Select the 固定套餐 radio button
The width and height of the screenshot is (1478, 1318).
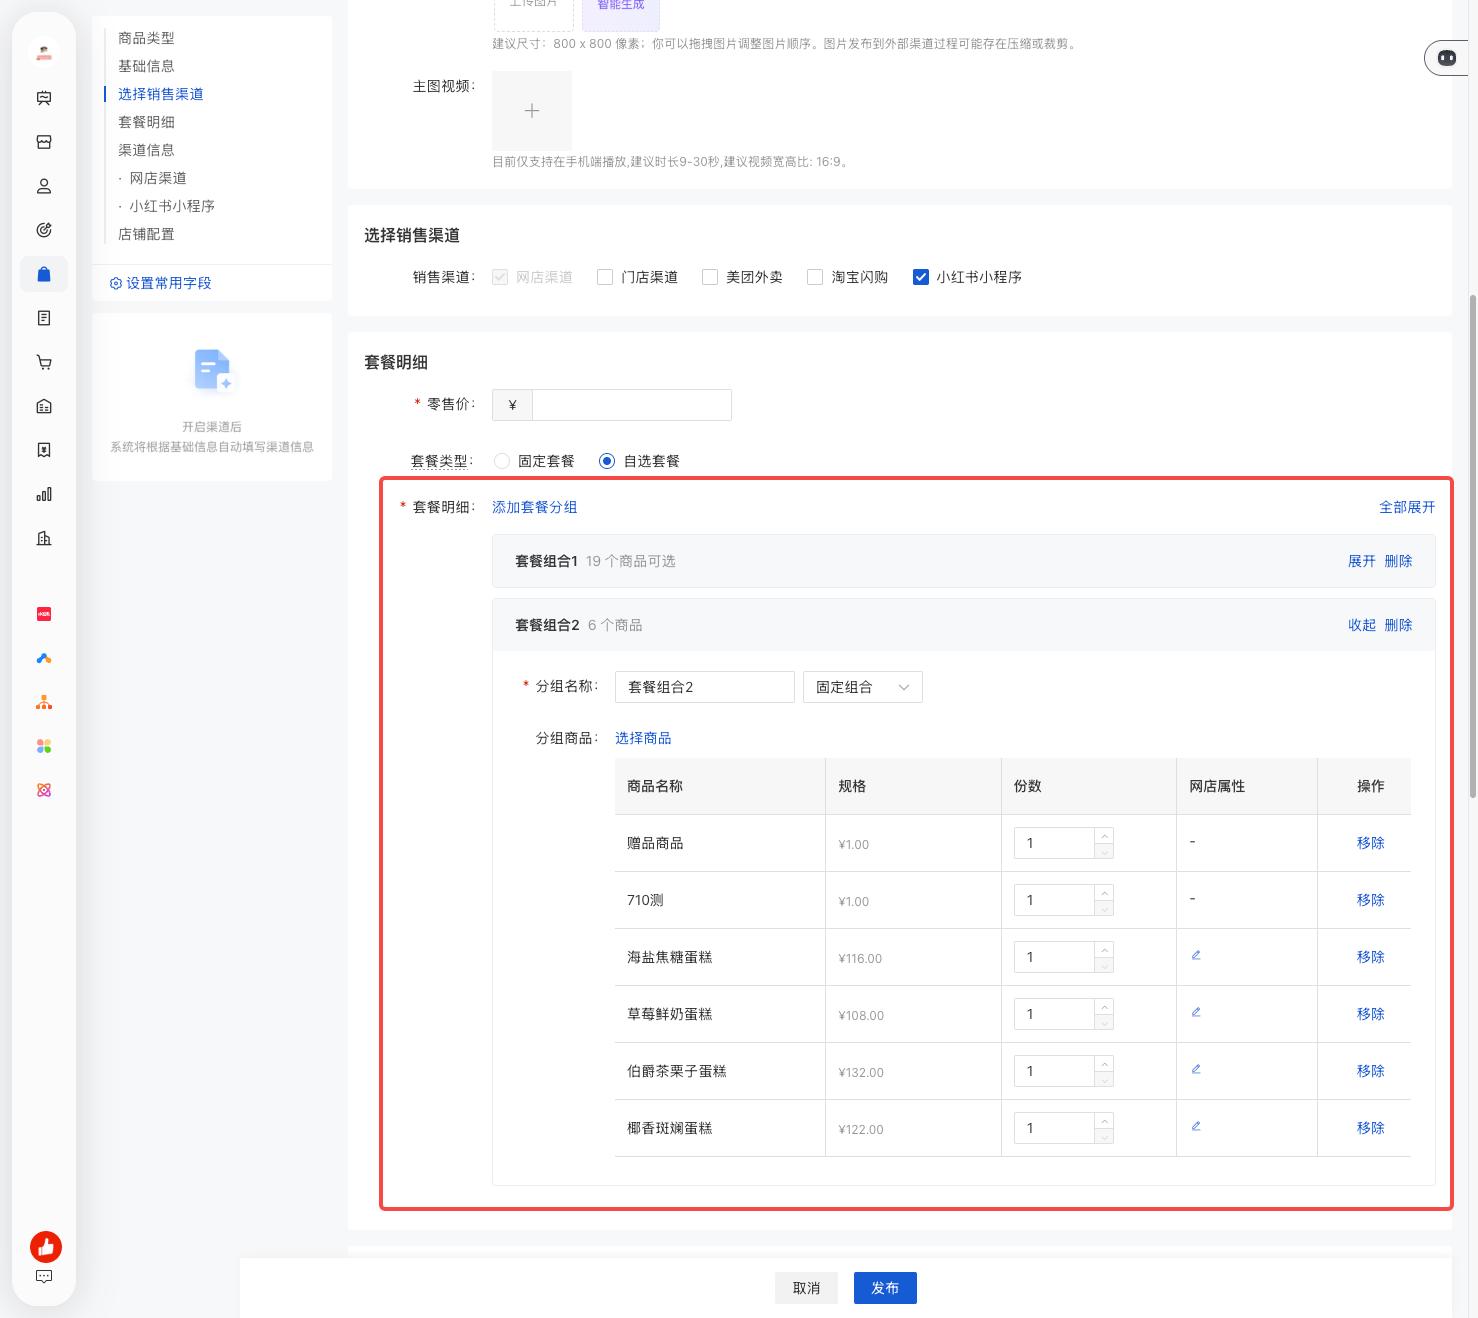point(502,461)
